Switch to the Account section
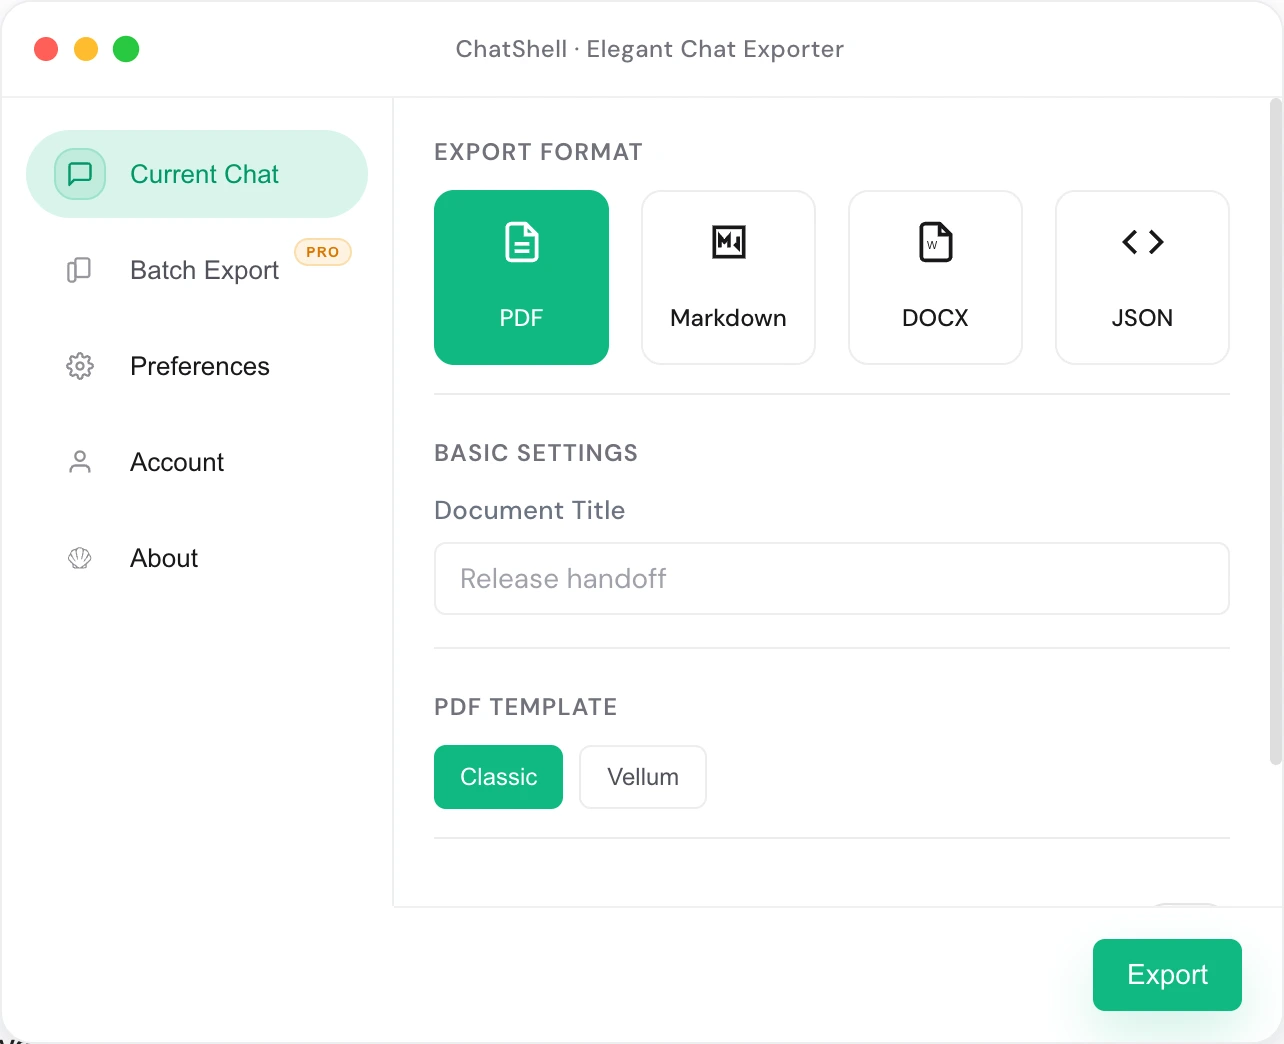The width and height of the screenshot is (1284, 1044). pyautogui.click(x=197, y=462)
